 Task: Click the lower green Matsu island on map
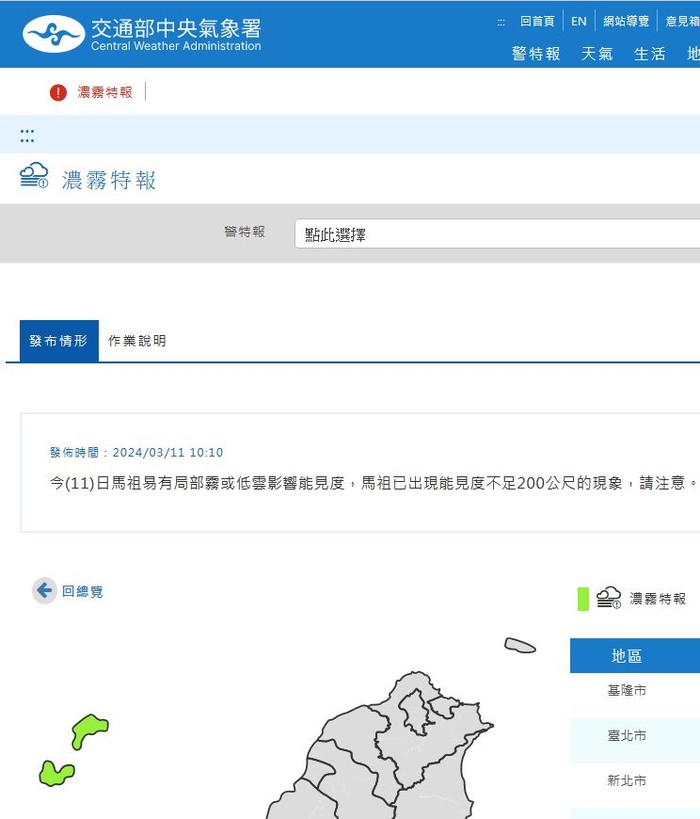click(x=56, y=773)
